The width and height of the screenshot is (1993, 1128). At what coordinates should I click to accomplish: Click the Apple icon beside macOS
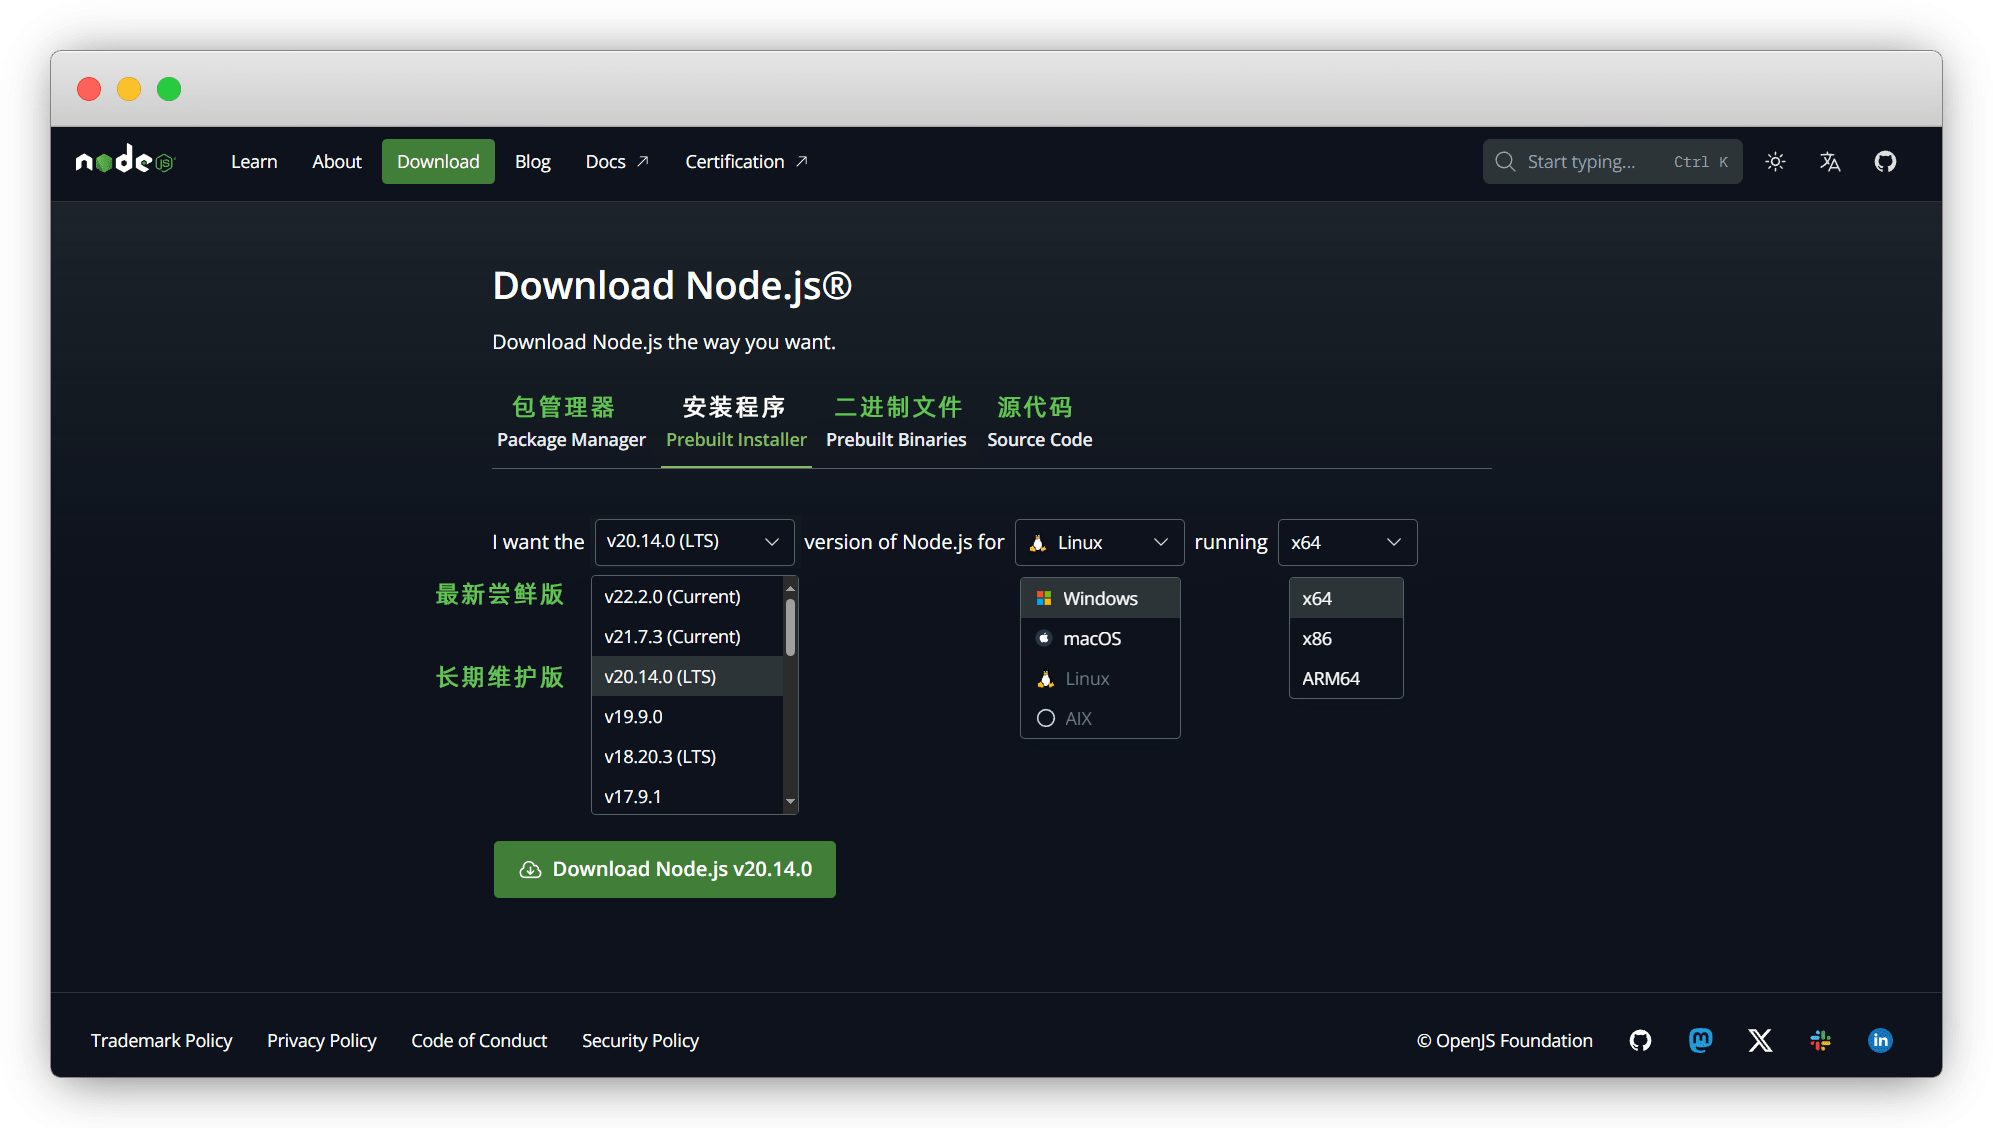(x=1044, y=638)
